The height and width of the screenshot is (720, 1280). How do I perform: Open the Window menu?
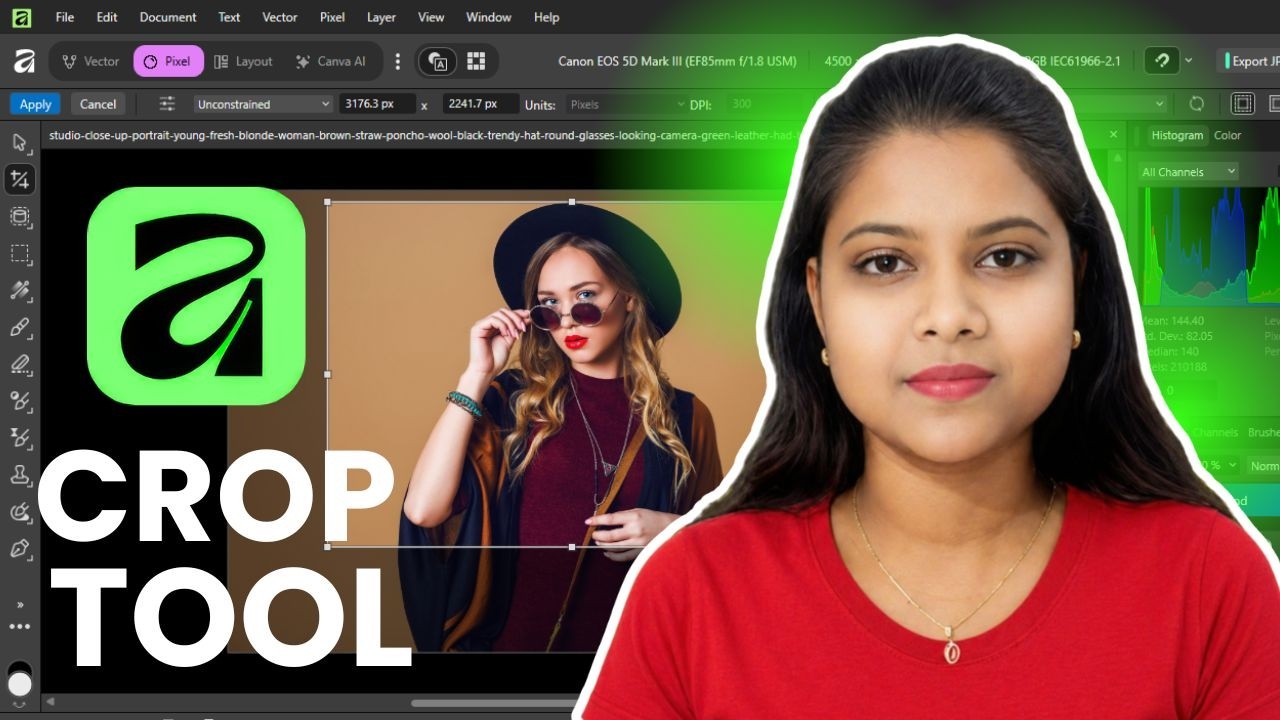coord(489,17)
